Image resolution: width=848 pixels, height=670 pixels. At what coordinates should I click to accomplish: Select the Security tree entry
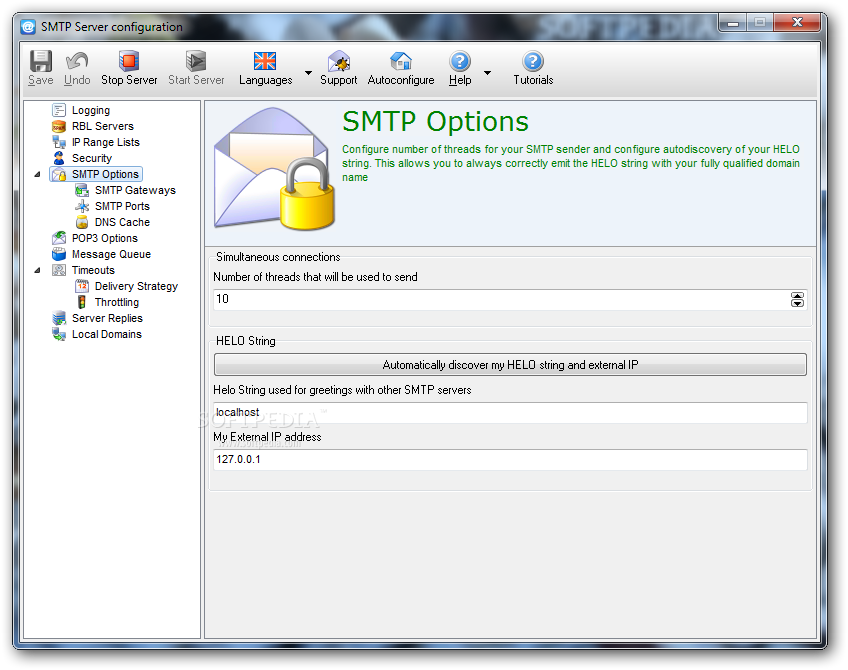coord(92,158)
